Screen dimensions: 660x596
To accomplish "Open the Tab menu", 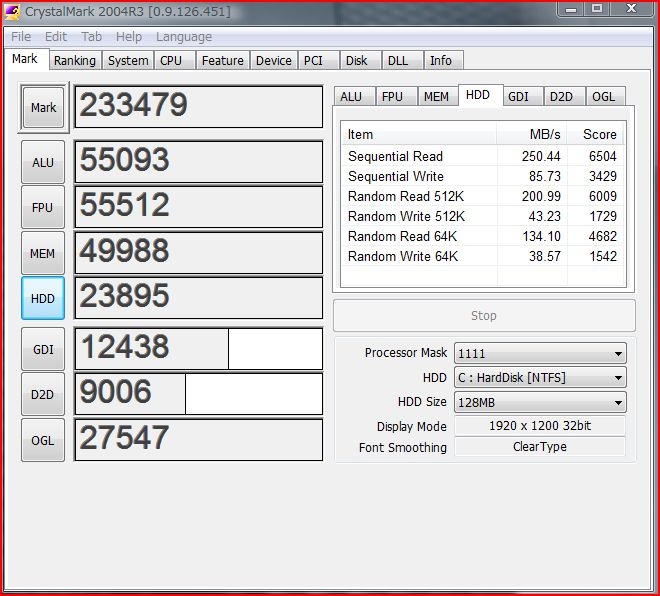I will (91, 37).
